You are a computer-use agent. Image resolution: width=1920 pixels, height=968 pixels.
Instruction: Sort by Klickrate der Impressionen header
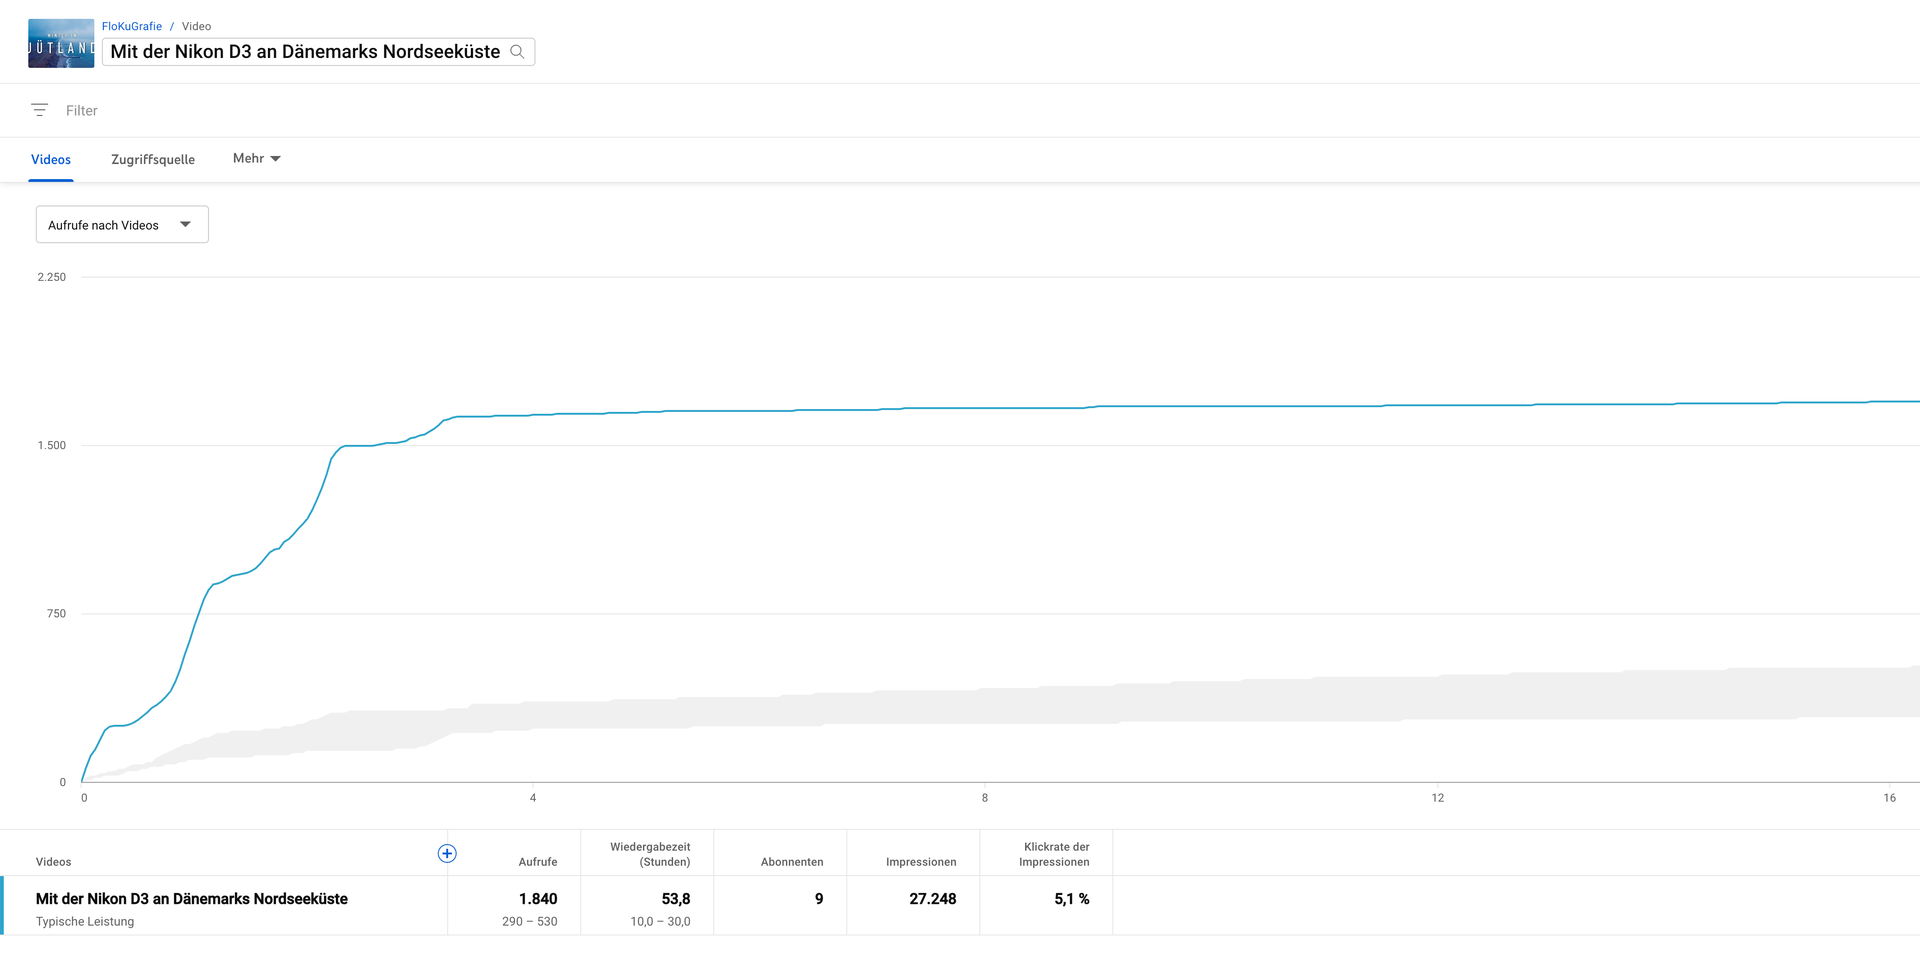1055,854
